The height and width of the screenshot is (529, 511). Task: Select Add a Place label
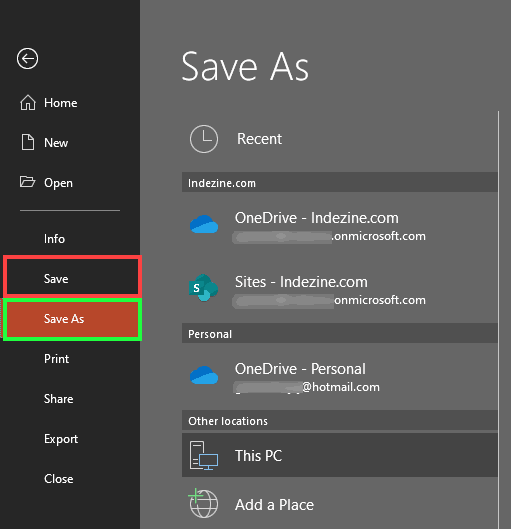274,505
